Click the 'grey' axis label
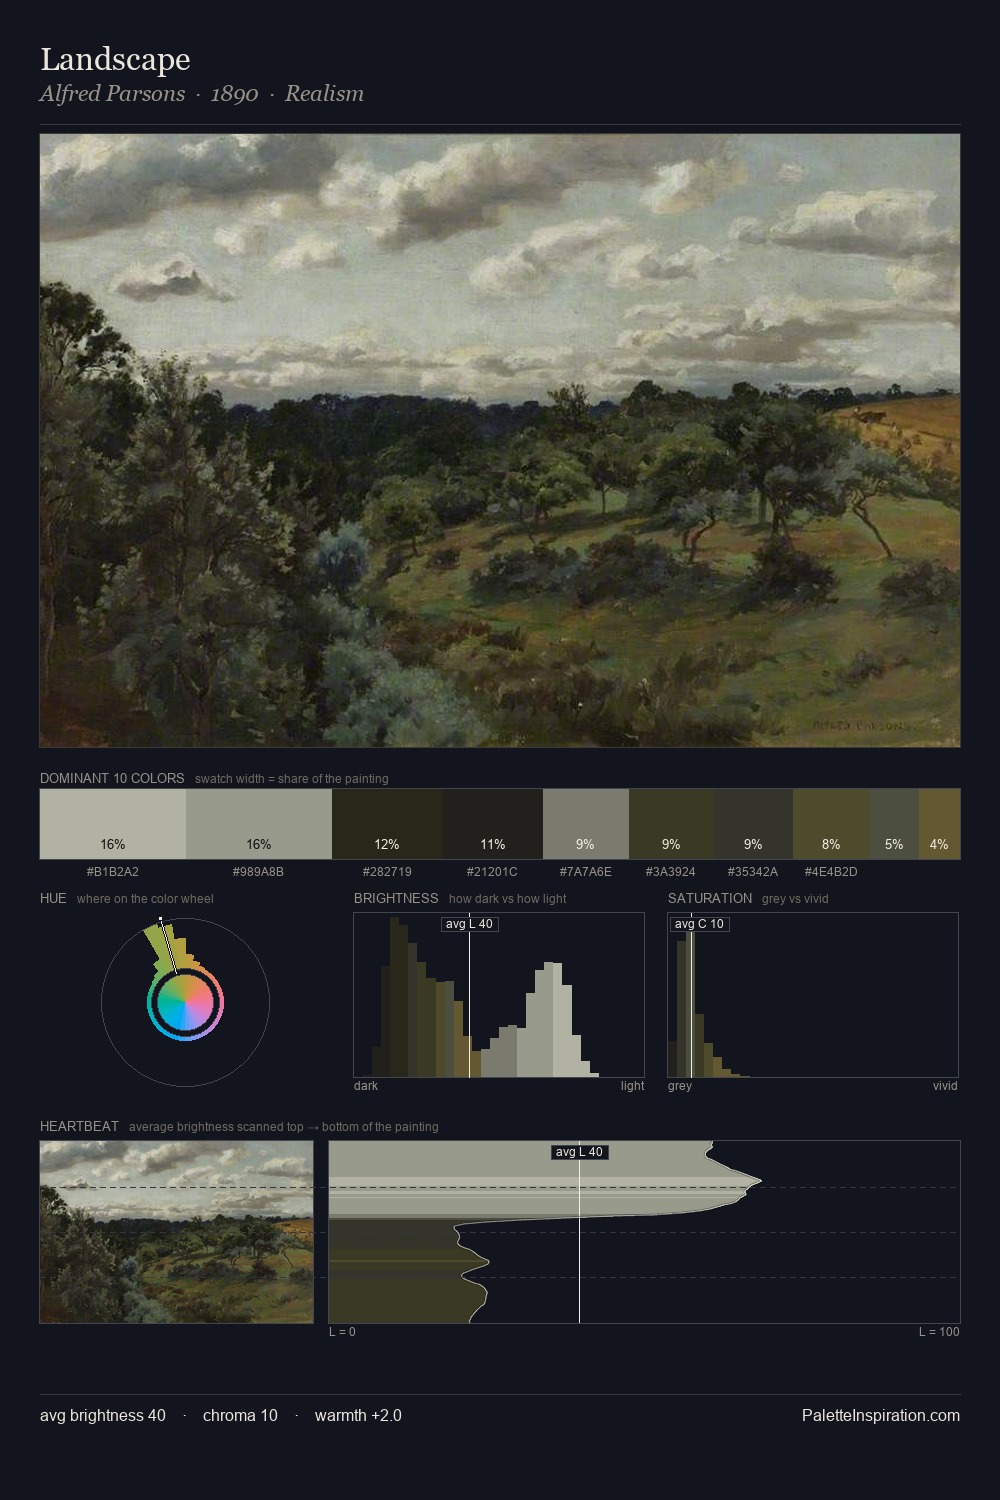 (679, 1085)
